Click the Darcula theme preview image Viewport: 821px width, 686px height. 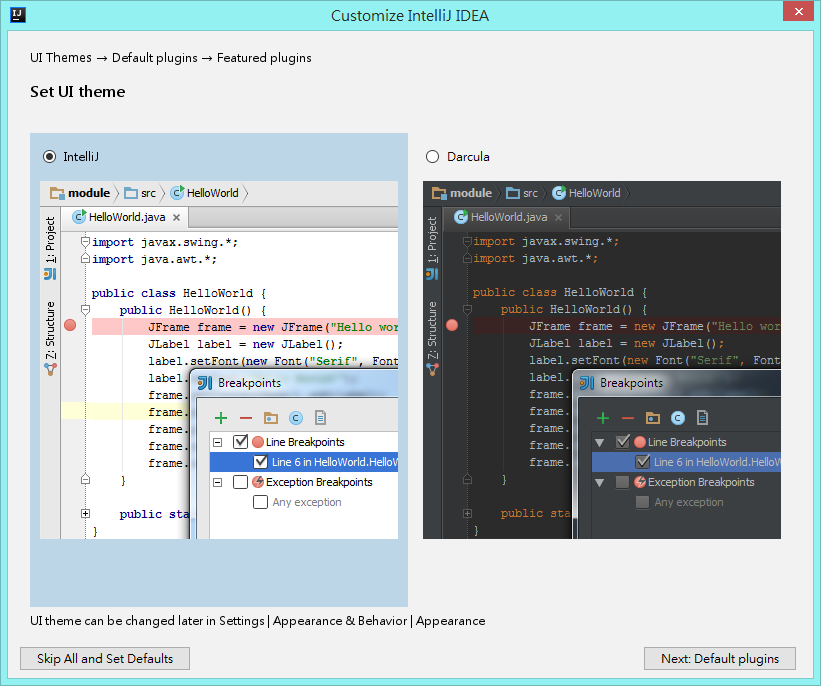(602, 360)
